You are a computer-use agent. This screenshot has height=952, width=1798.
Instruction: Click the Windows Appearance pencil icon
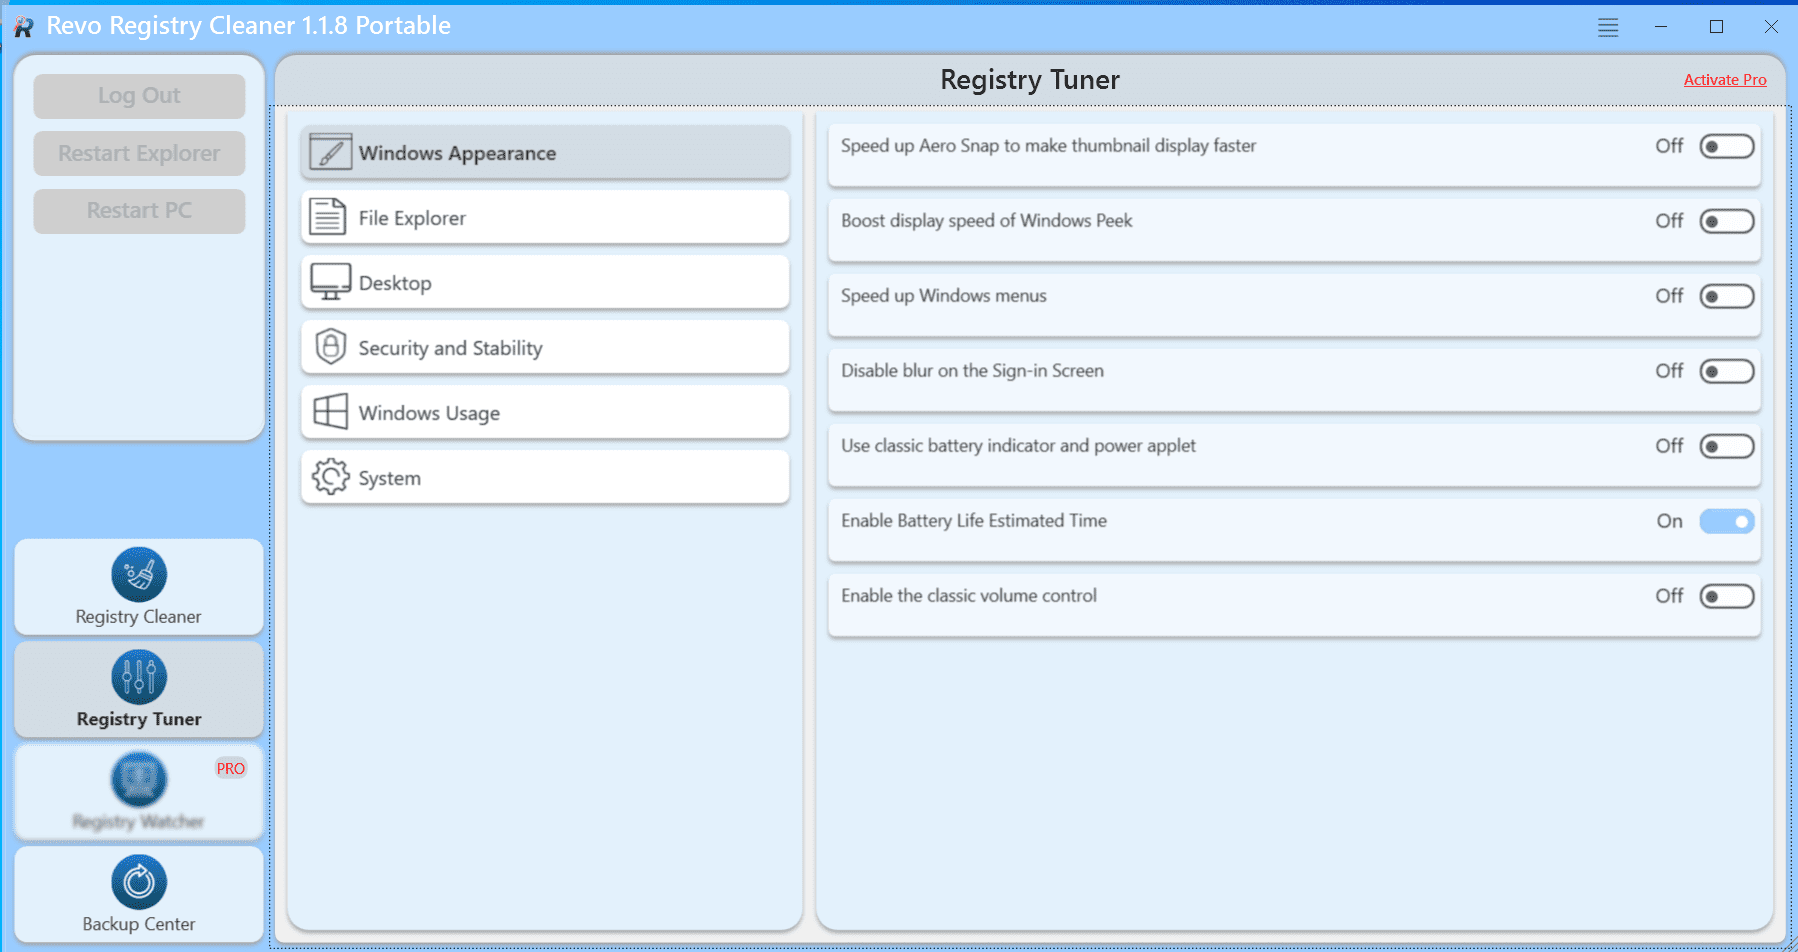330,152
